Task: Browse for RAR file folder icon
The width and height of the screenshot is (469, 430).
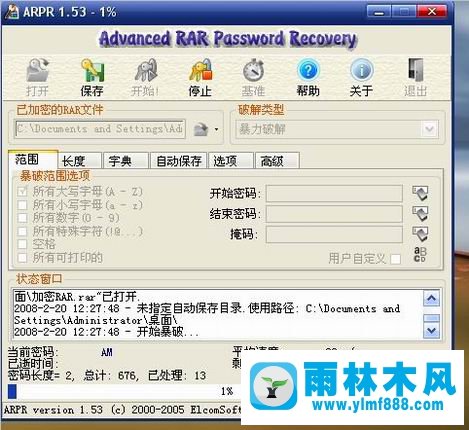Action: pos(201,129)
